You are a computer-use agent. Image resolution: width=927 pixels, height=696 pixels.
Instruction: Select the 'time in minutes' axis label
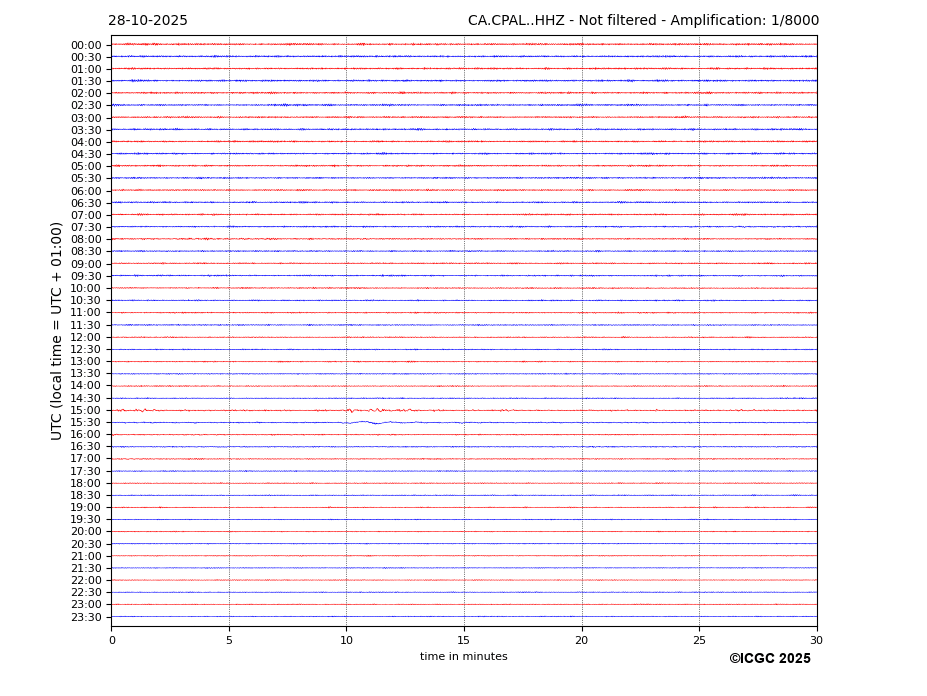[463, 657]
